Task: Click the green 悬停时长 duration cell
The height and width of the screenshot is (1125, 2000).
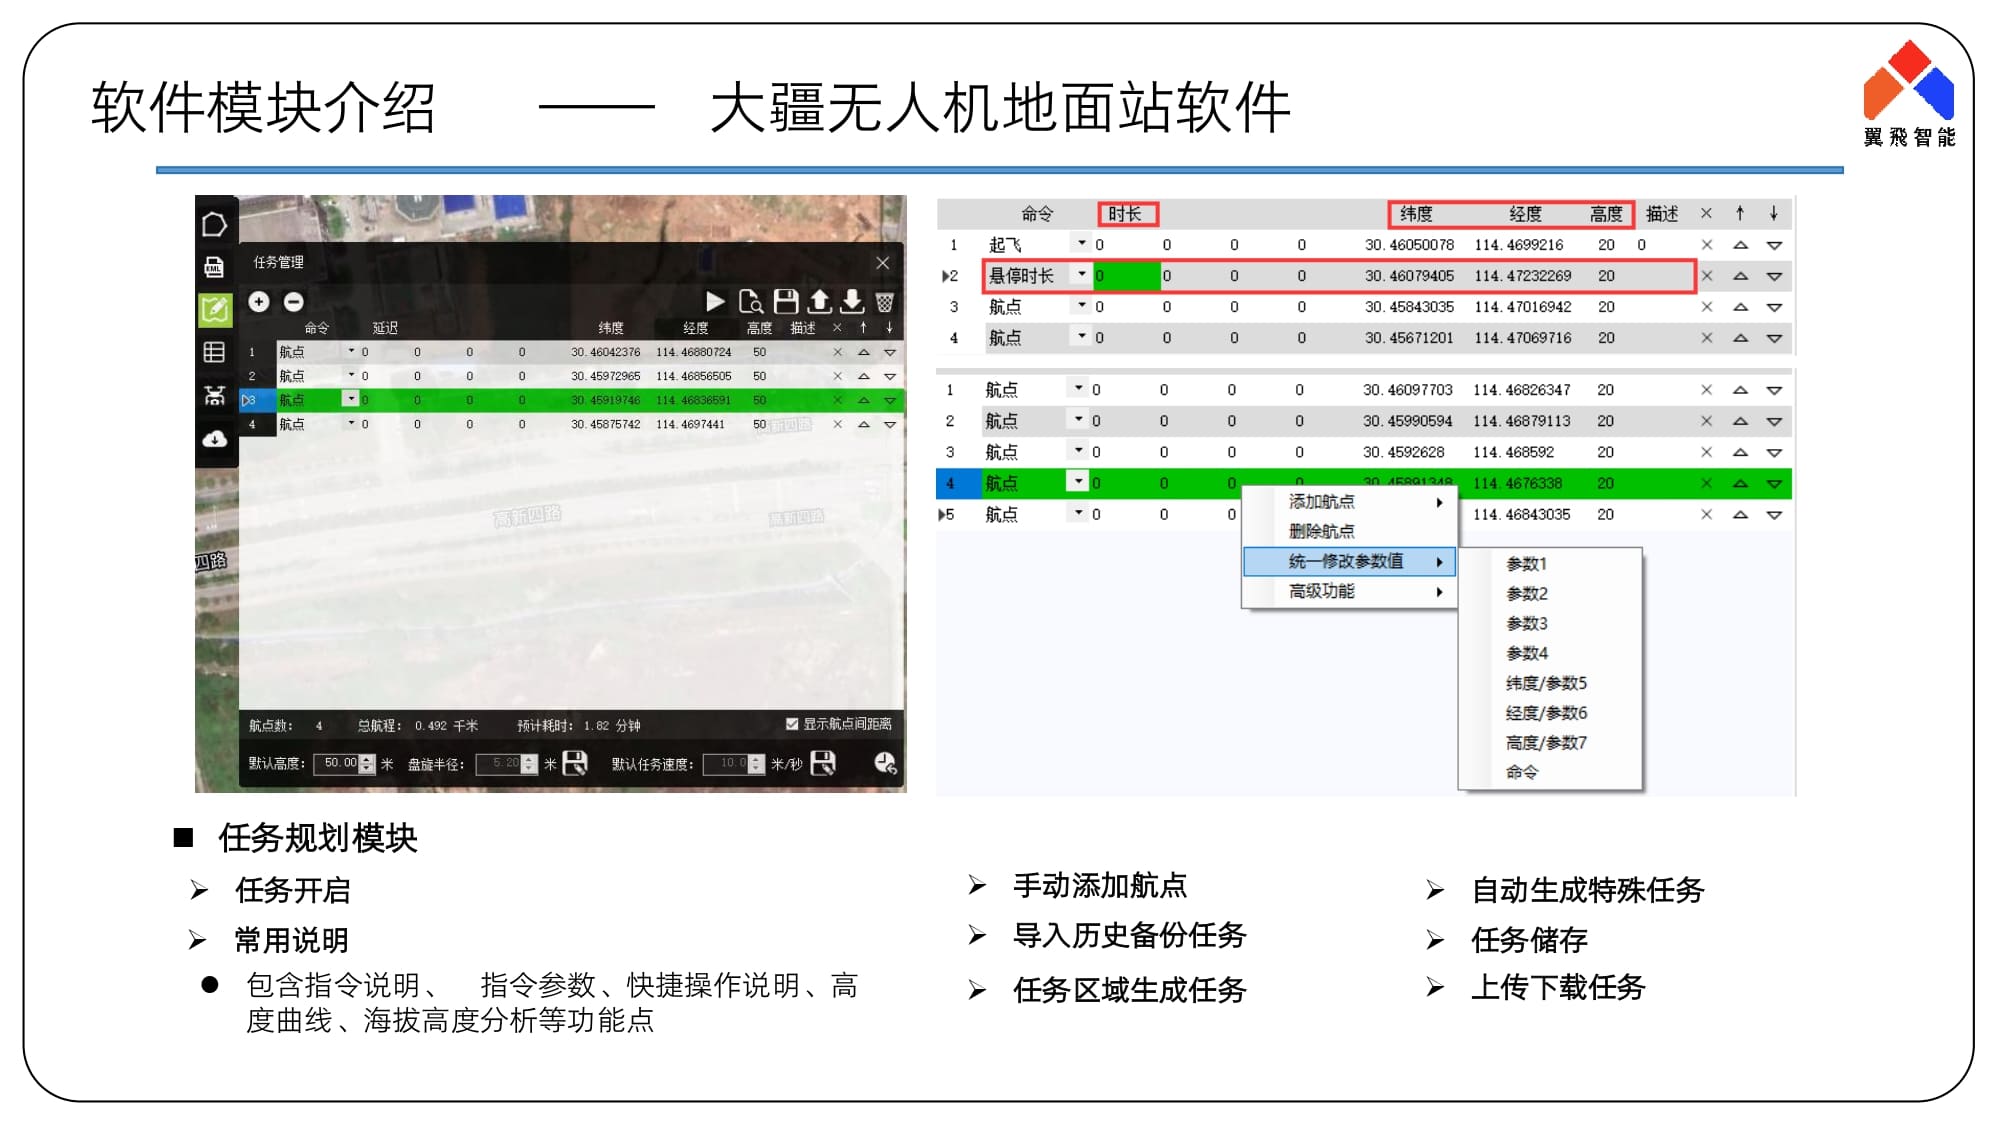Action: click(x=1127, y=276)
